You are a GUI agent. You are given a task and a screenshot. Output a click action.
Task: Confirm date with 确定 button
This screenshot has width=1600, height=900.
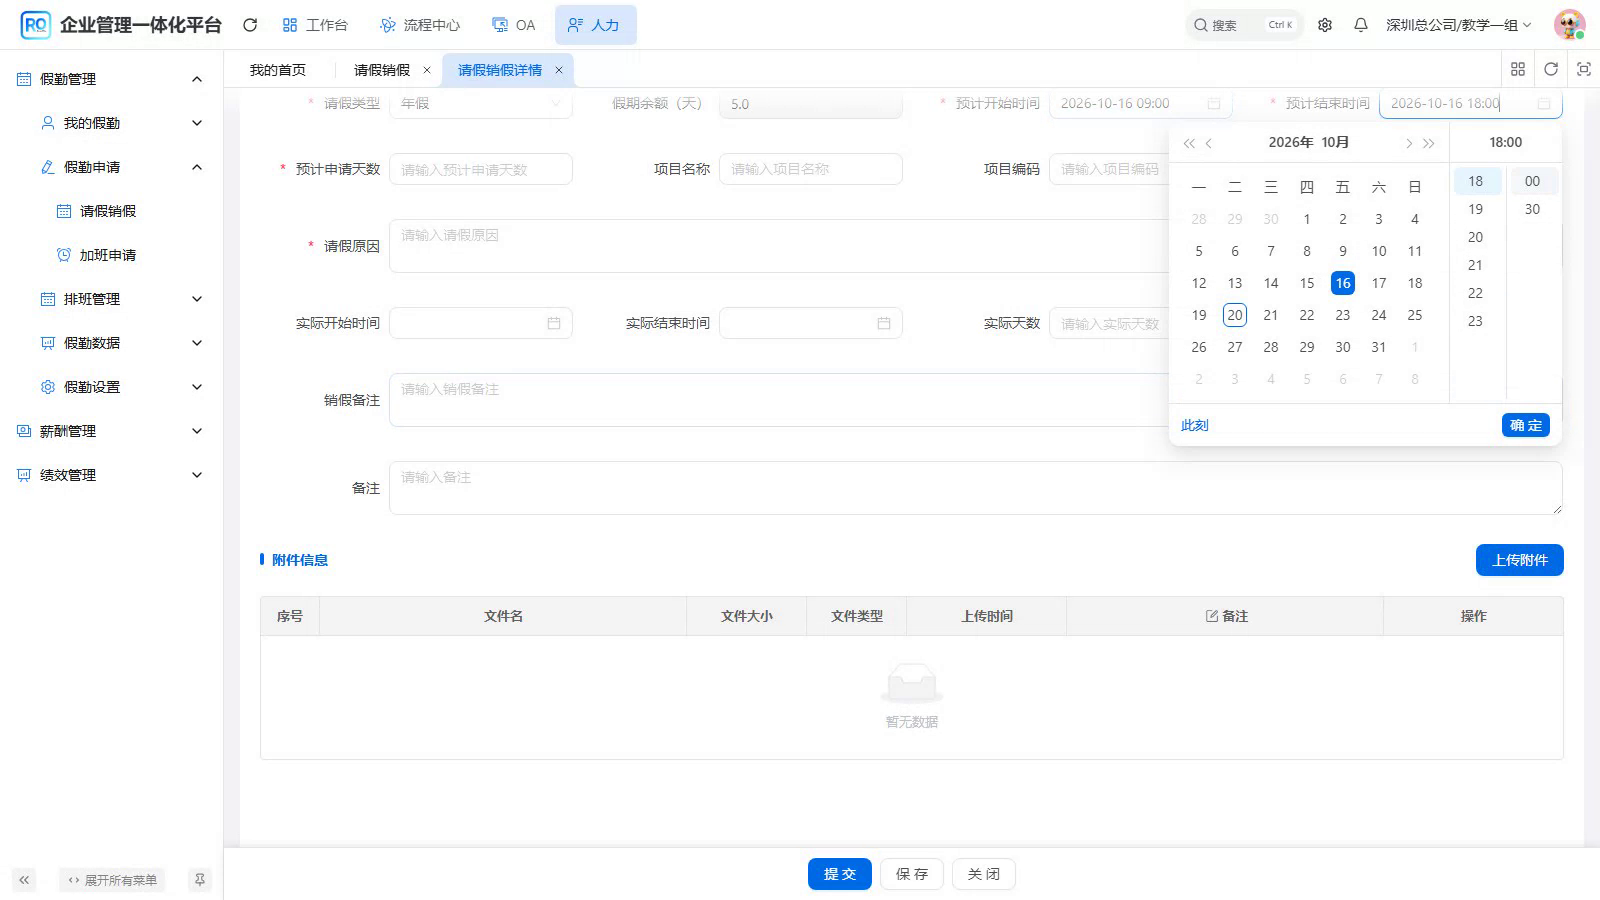tap(1526, 425)
